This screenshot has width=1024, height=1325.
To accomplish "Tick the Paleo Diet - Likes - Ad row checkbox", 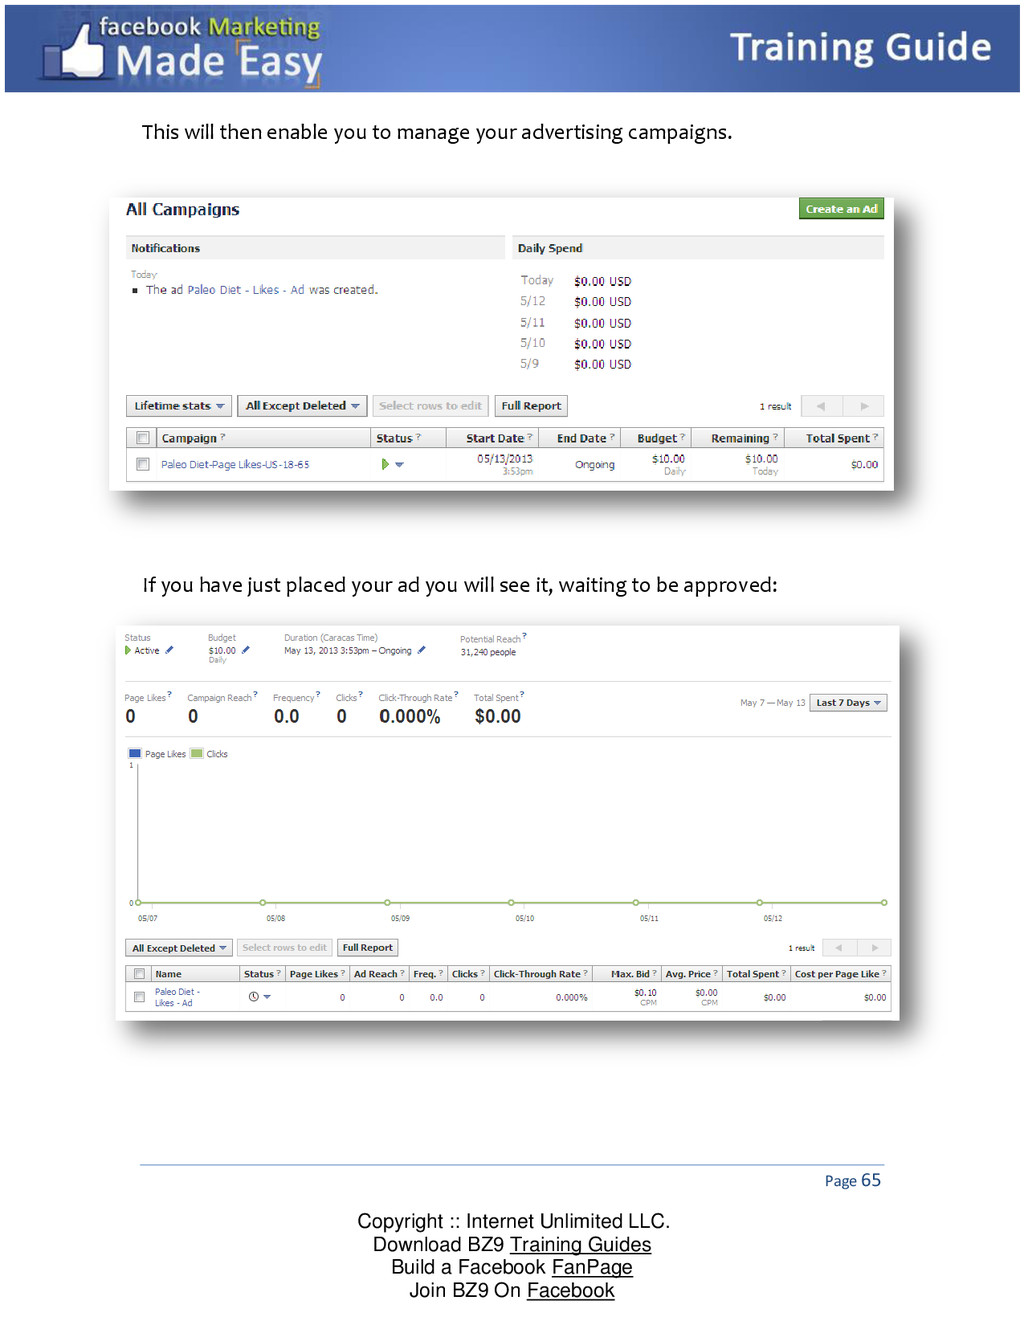I will [x=139, y=997].
